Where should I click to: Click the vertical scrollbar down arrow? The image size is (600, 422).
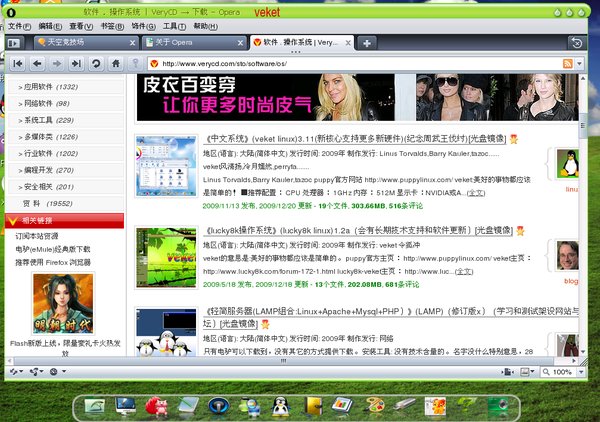coord(583,352)
